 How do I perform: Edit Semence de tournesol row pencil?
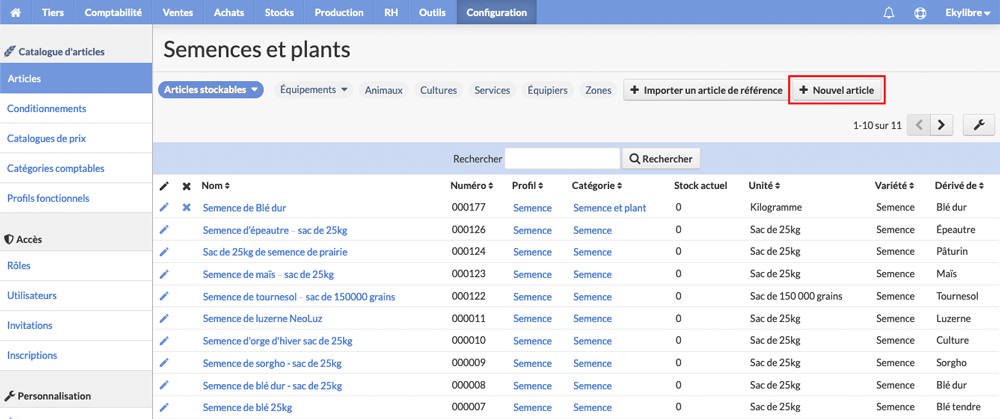[x=164, y=296]
